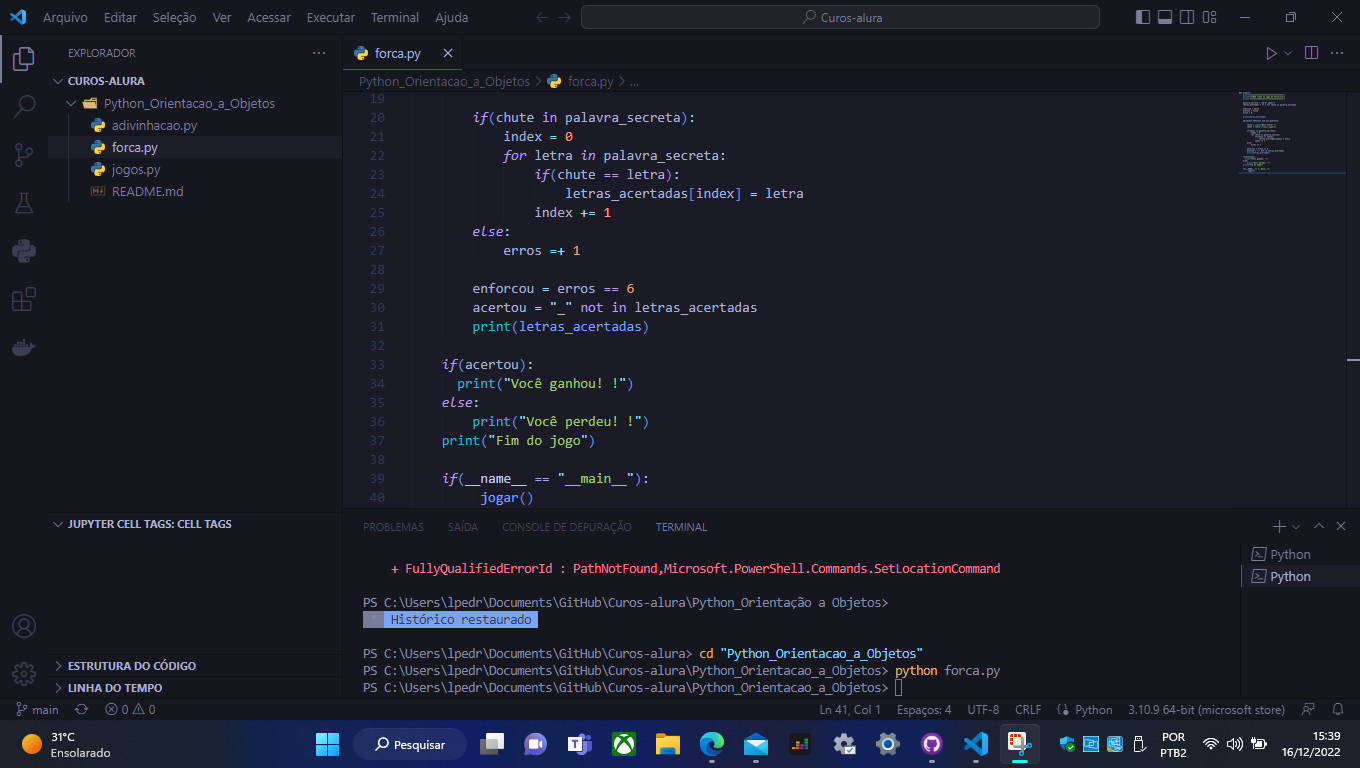
Task: Open README.md in the explorer
Action: [147, 191]
